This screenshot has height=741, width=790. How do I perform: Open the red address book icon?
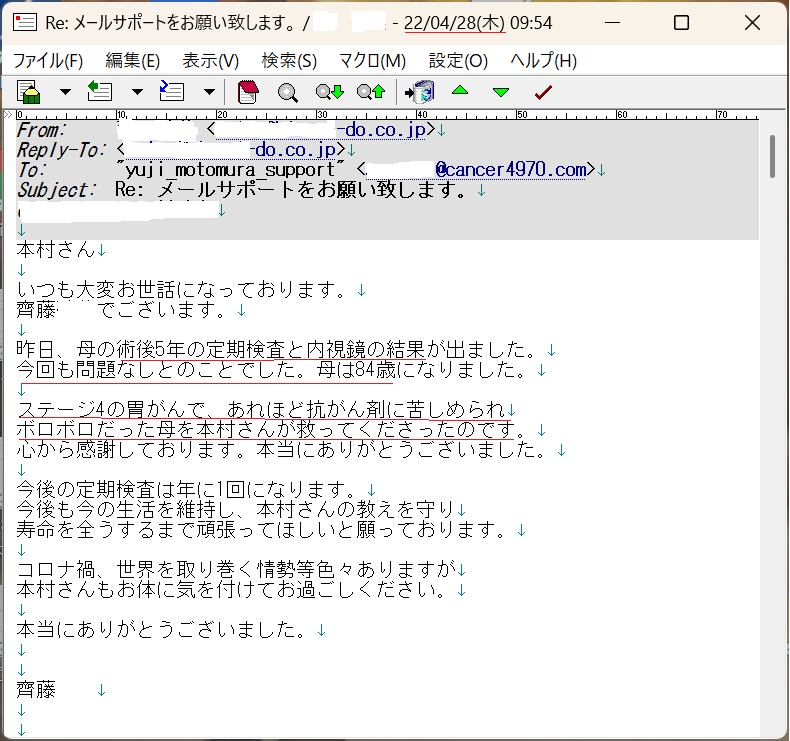(x=248, y=92)
